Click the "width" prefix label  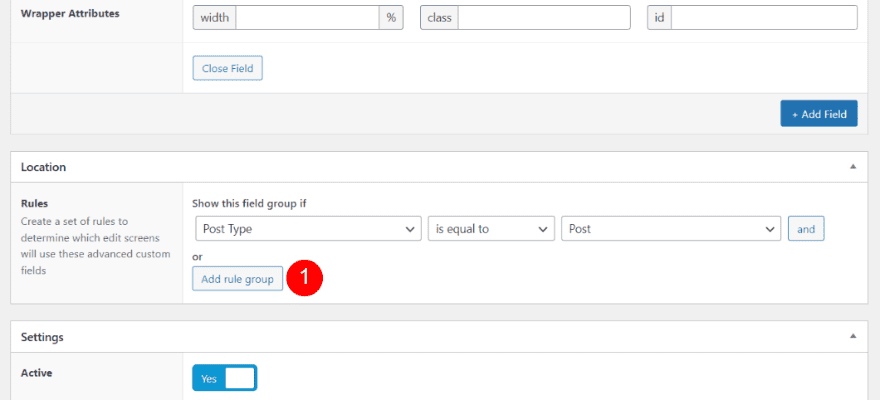coord(214,18)
